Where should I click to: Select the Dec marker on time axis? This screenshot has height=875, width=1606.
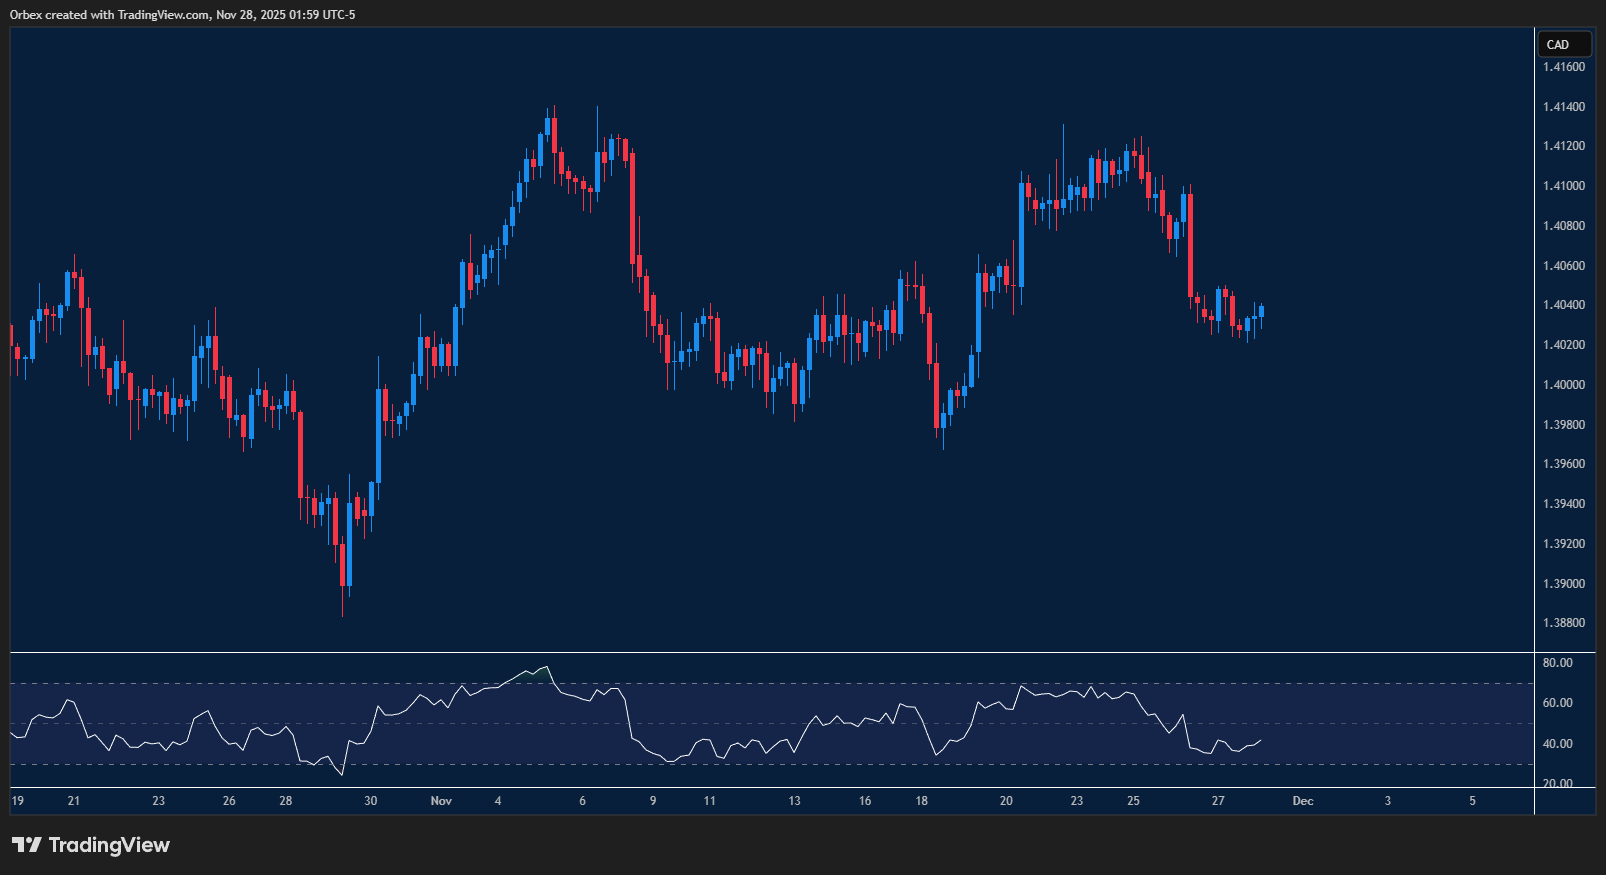1302,801
